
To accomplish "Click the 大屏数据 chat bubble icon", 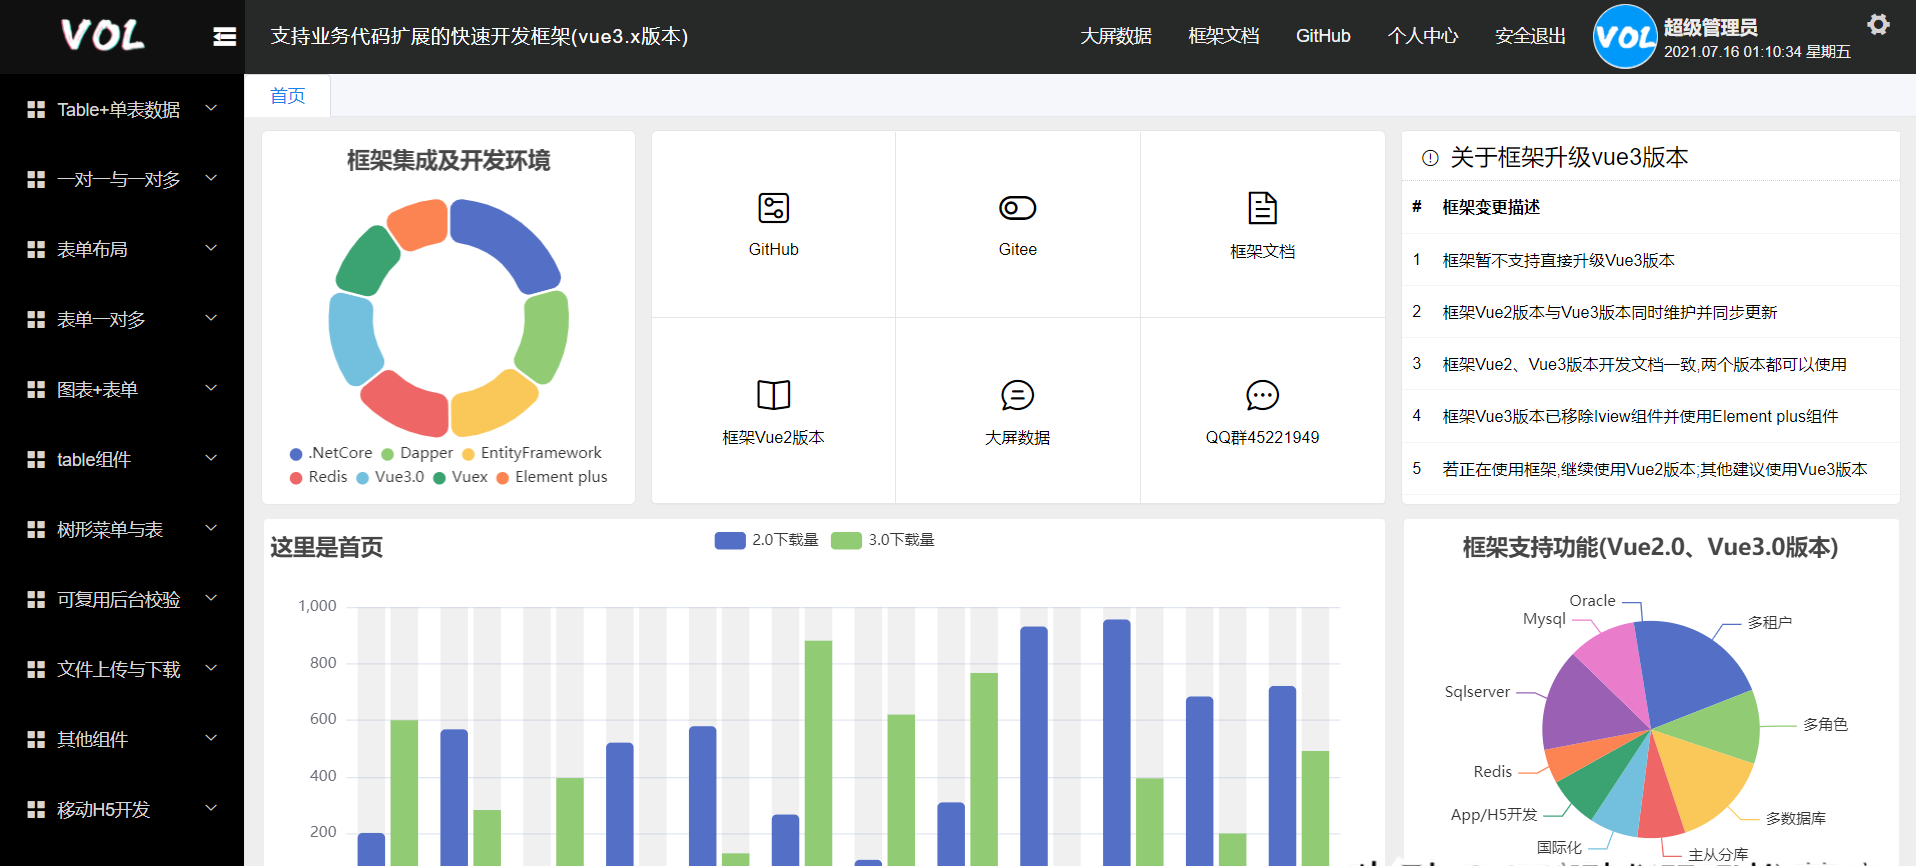I will tap(1017, 395).
